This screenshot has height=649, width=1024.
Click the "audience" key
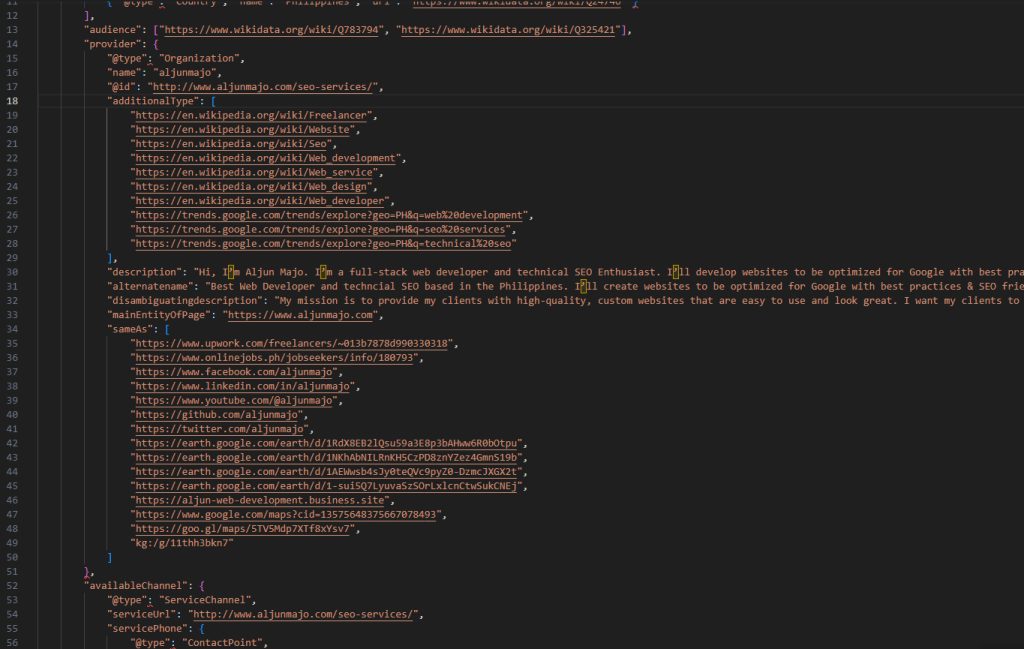click(113, 30)
